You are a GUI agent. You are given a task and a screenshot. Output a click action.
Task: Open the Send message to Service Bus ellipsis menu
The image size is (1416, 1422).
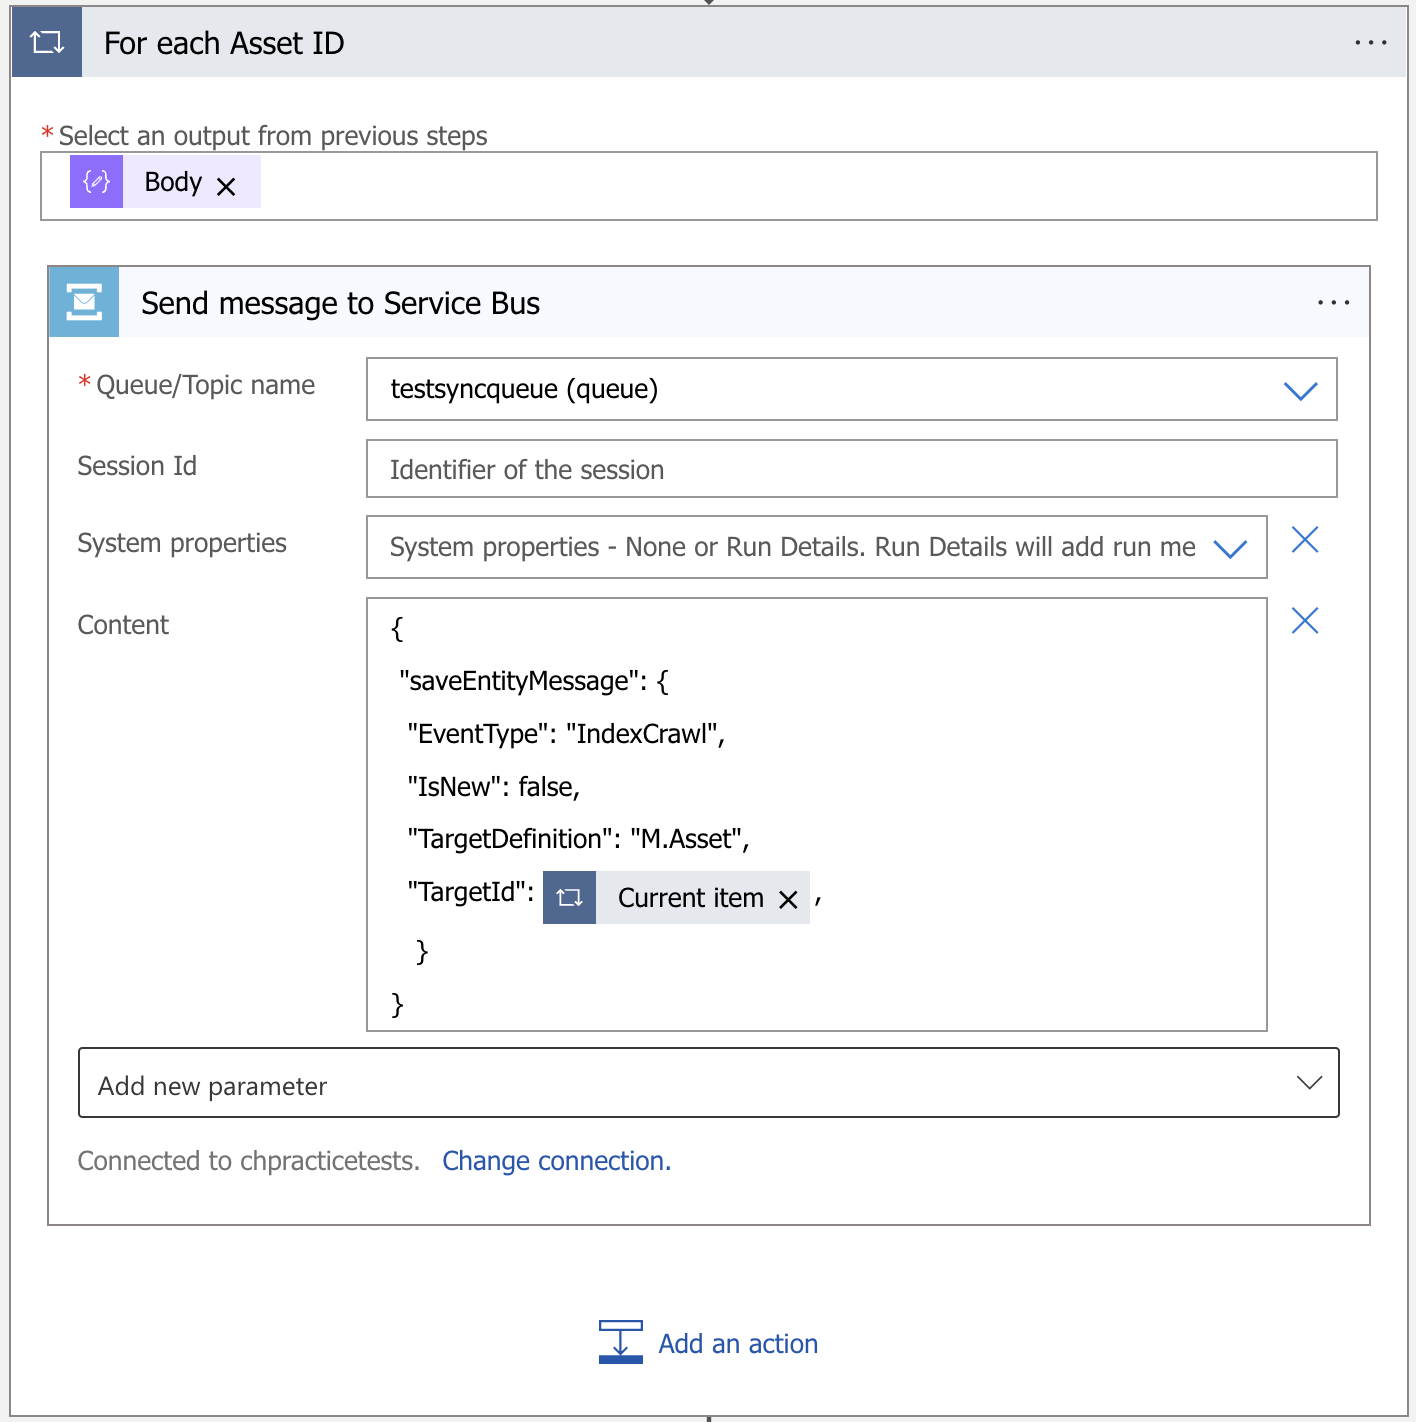tap(1334, 301)
